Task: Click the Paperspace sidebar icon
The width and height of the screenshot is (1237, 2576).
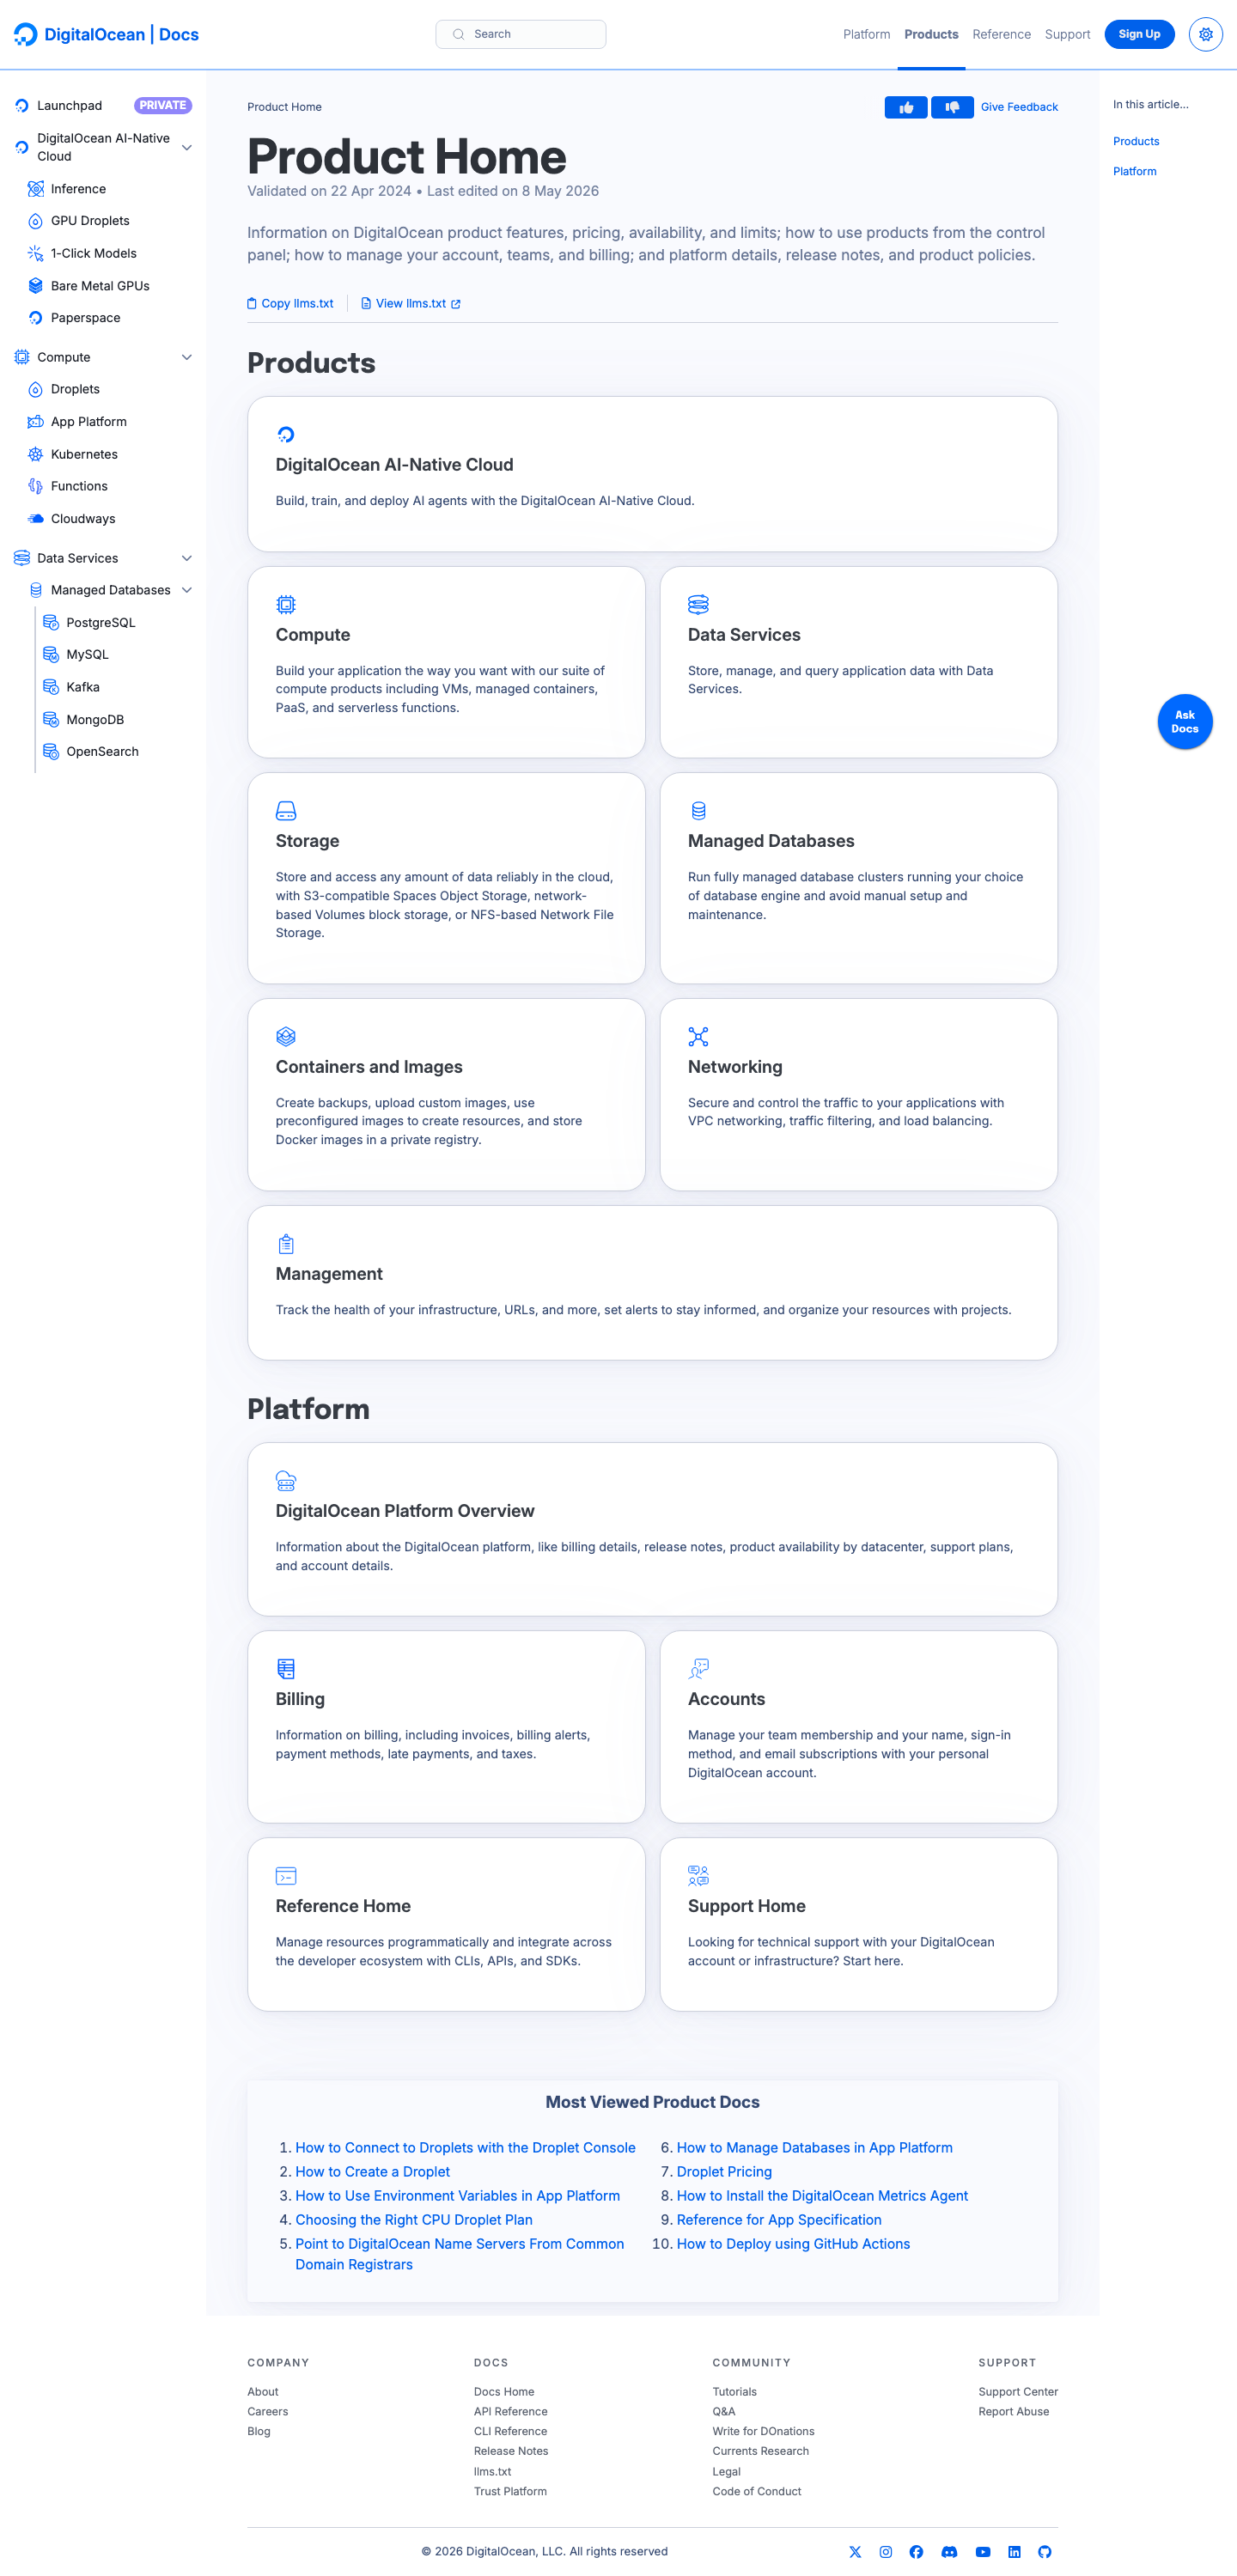Action: tap(35, 318)
